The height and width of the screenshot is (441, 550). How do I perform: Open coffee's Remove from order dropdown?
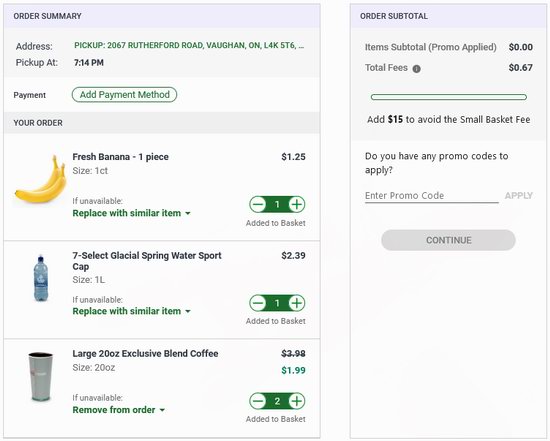[119, 410]
